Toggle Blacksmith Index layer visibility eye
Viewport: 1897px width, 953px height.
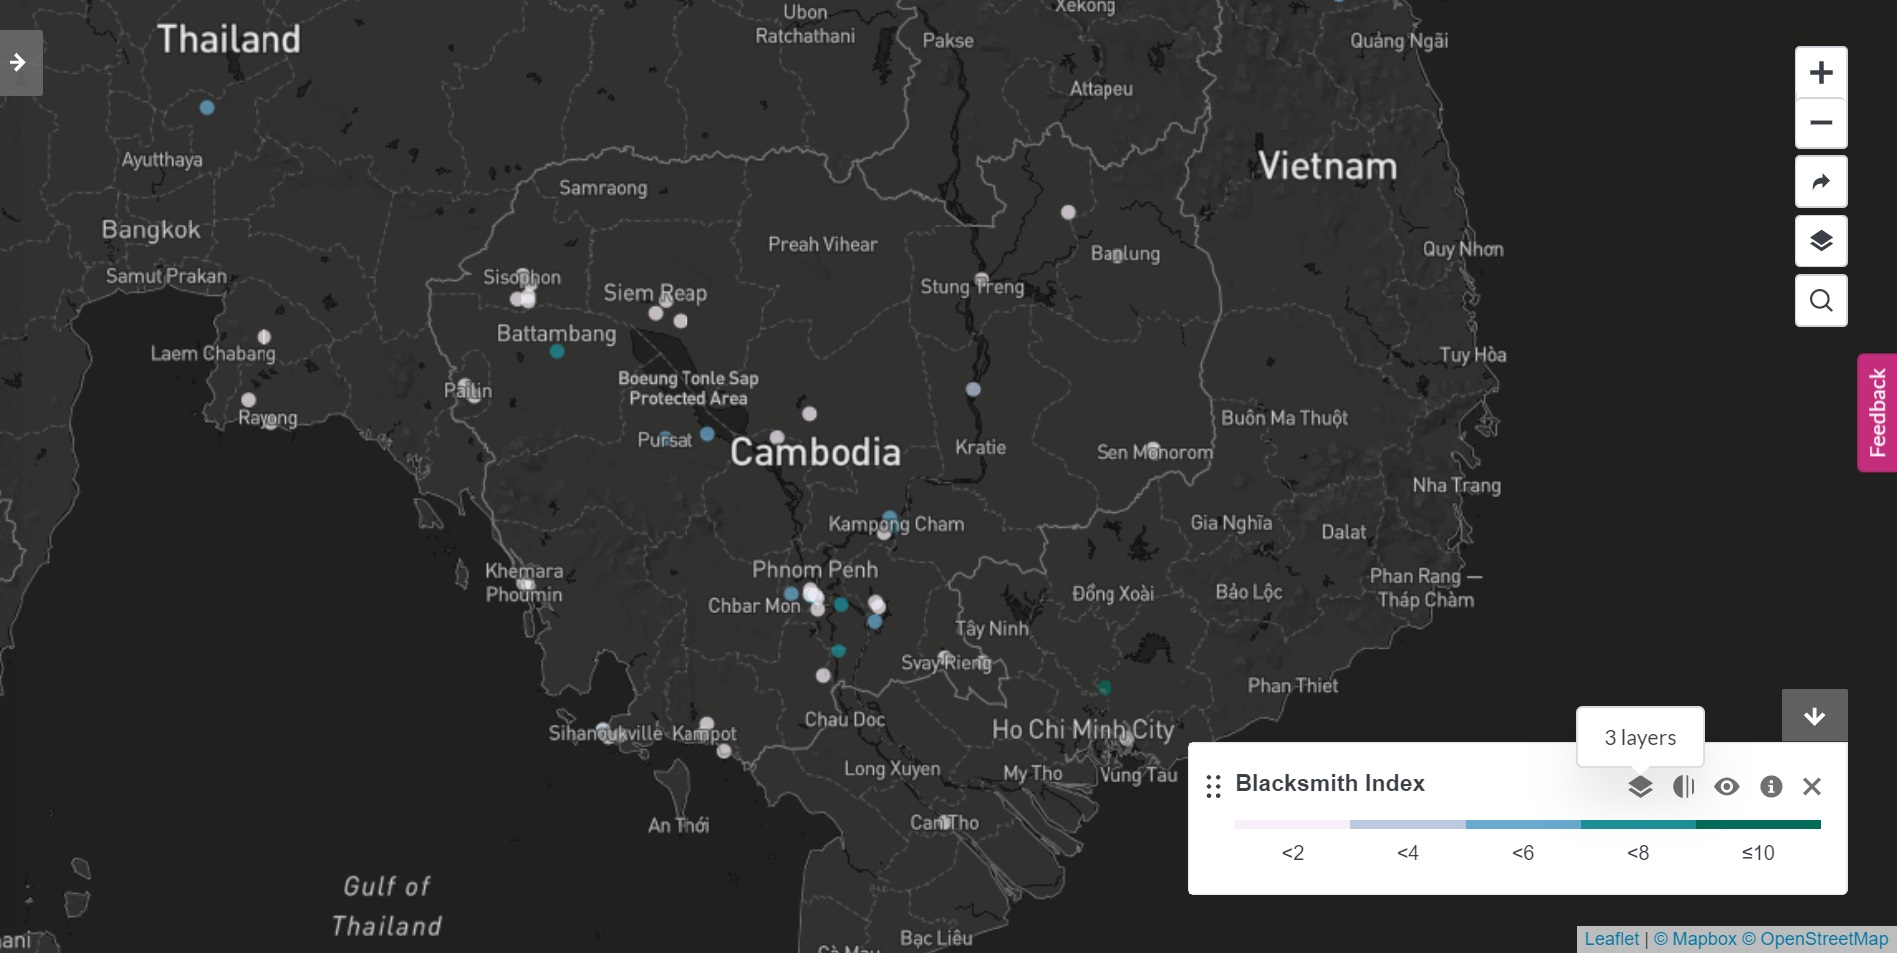point(1727,787)
